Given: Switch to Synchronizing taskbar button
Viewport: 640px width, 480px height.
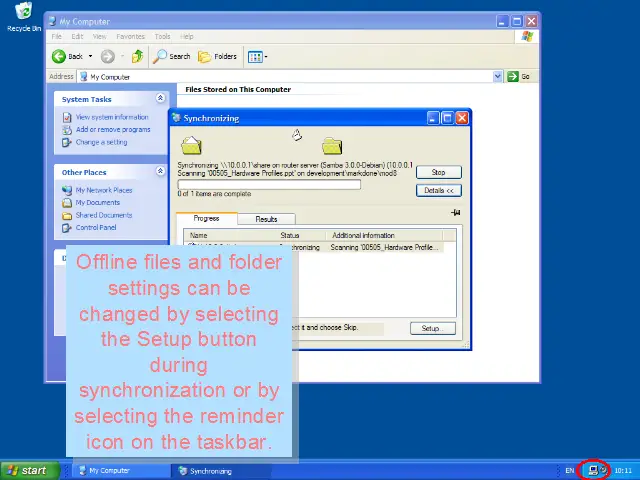Looking at the screenshot, I should (221, 471).
